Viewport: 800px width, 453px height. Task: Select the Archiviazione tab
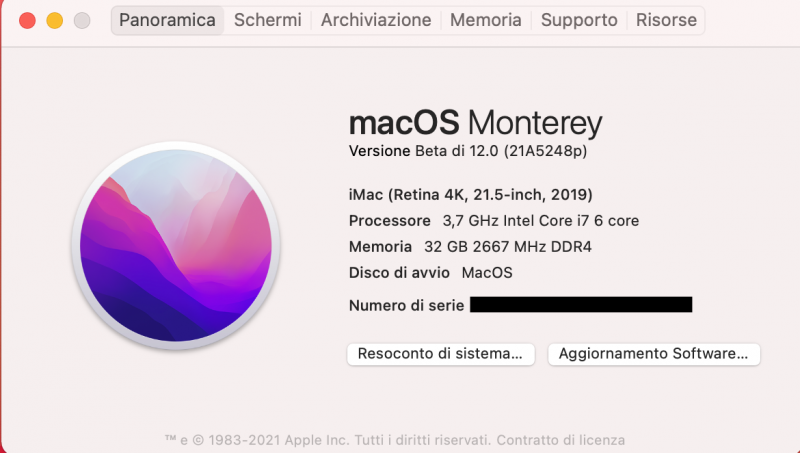coord(376,20)
